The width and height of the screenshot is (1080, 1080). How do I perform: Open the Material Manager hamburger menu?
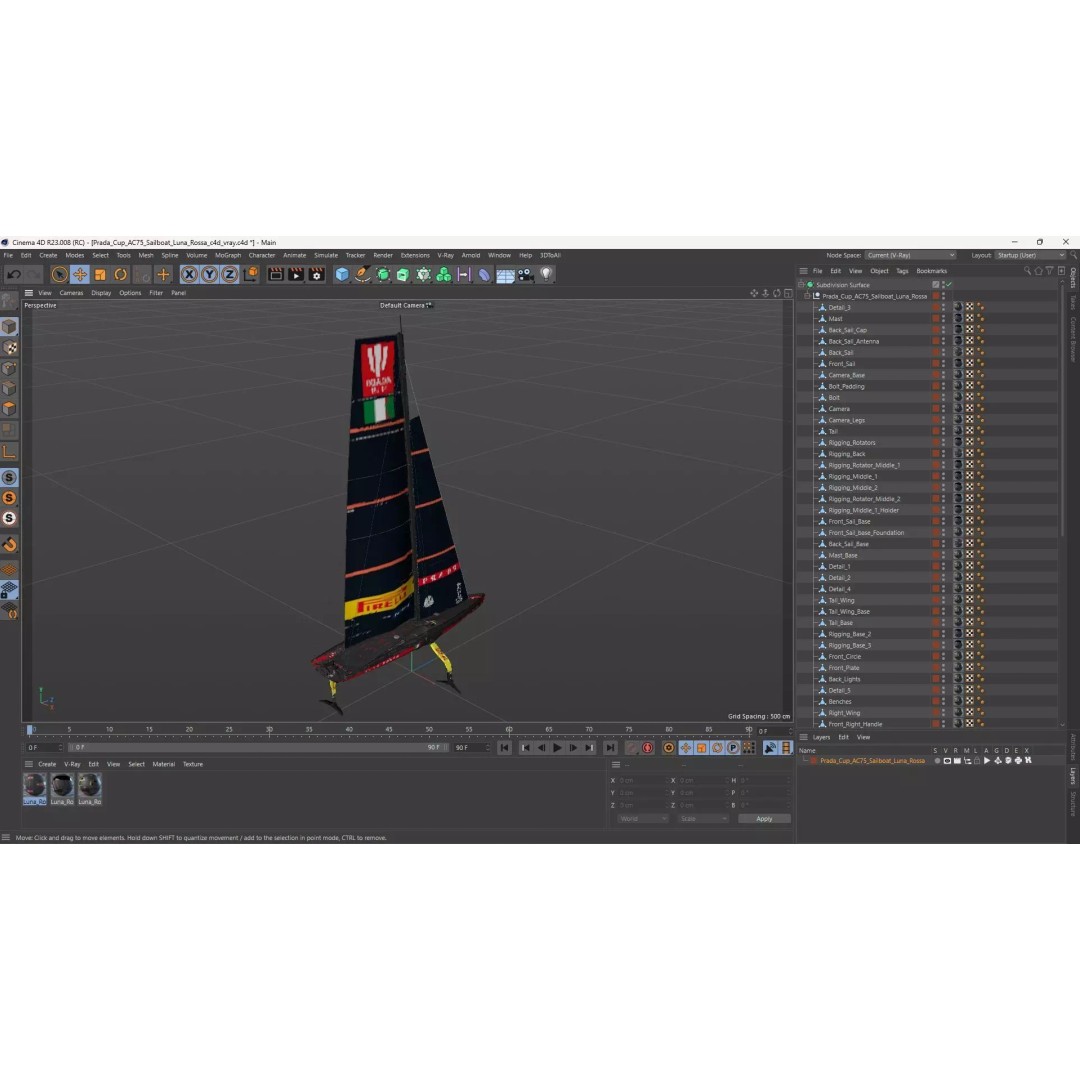(x=29, y=764)
